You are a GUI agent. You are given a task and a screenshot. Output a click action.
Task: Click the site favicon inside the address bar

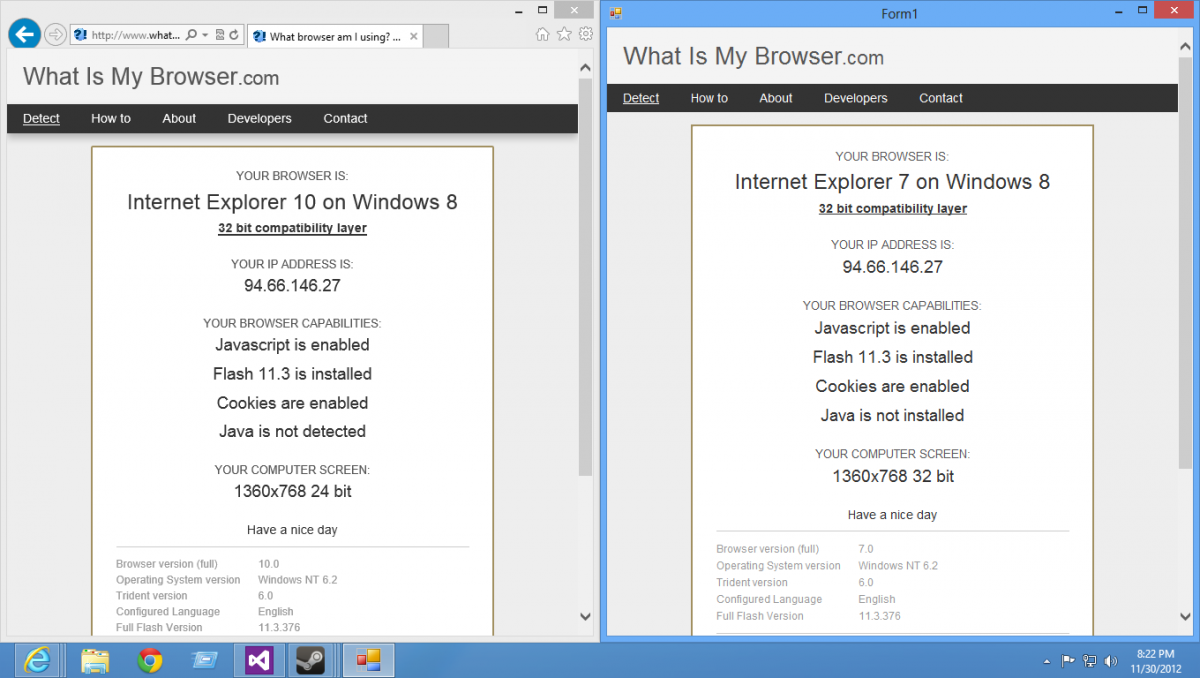80,35
